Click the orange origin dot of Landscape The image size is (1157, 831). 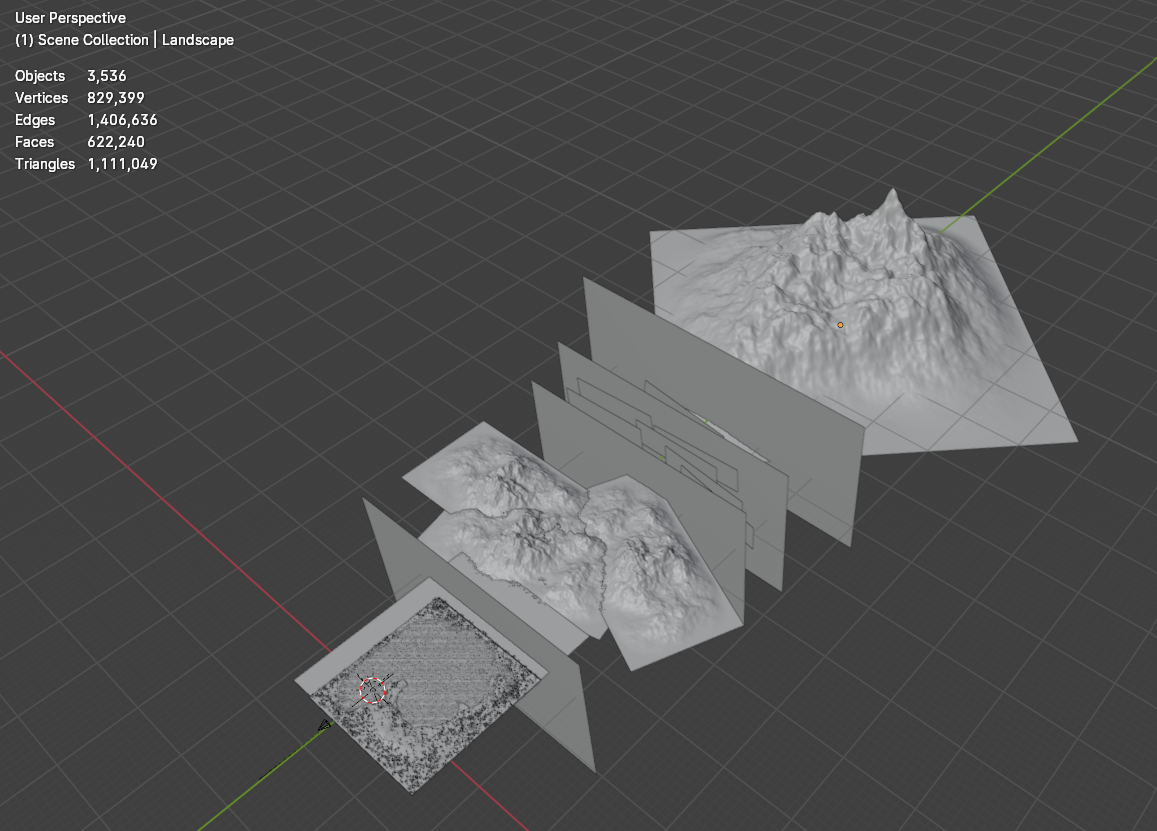click(x=840, y=325)
